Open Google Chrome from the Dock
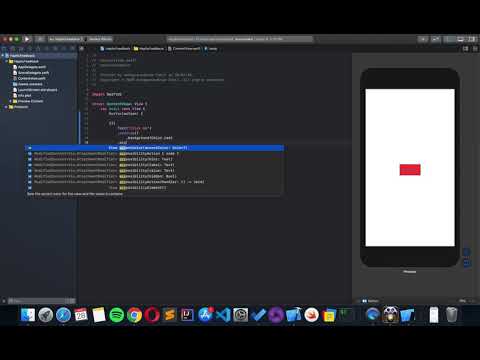Image resolution: width=480 pixels, height=360 pixels. coord(134,315)
